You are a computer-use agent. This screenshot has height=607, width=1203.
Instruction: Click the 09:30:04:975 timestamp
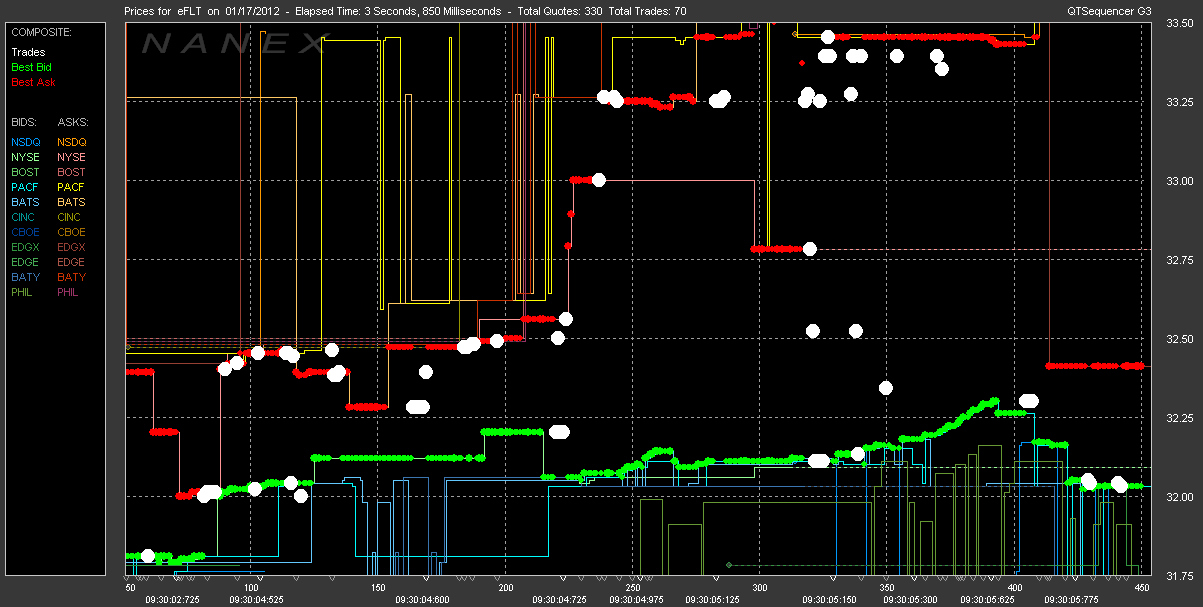click(635, 600)
